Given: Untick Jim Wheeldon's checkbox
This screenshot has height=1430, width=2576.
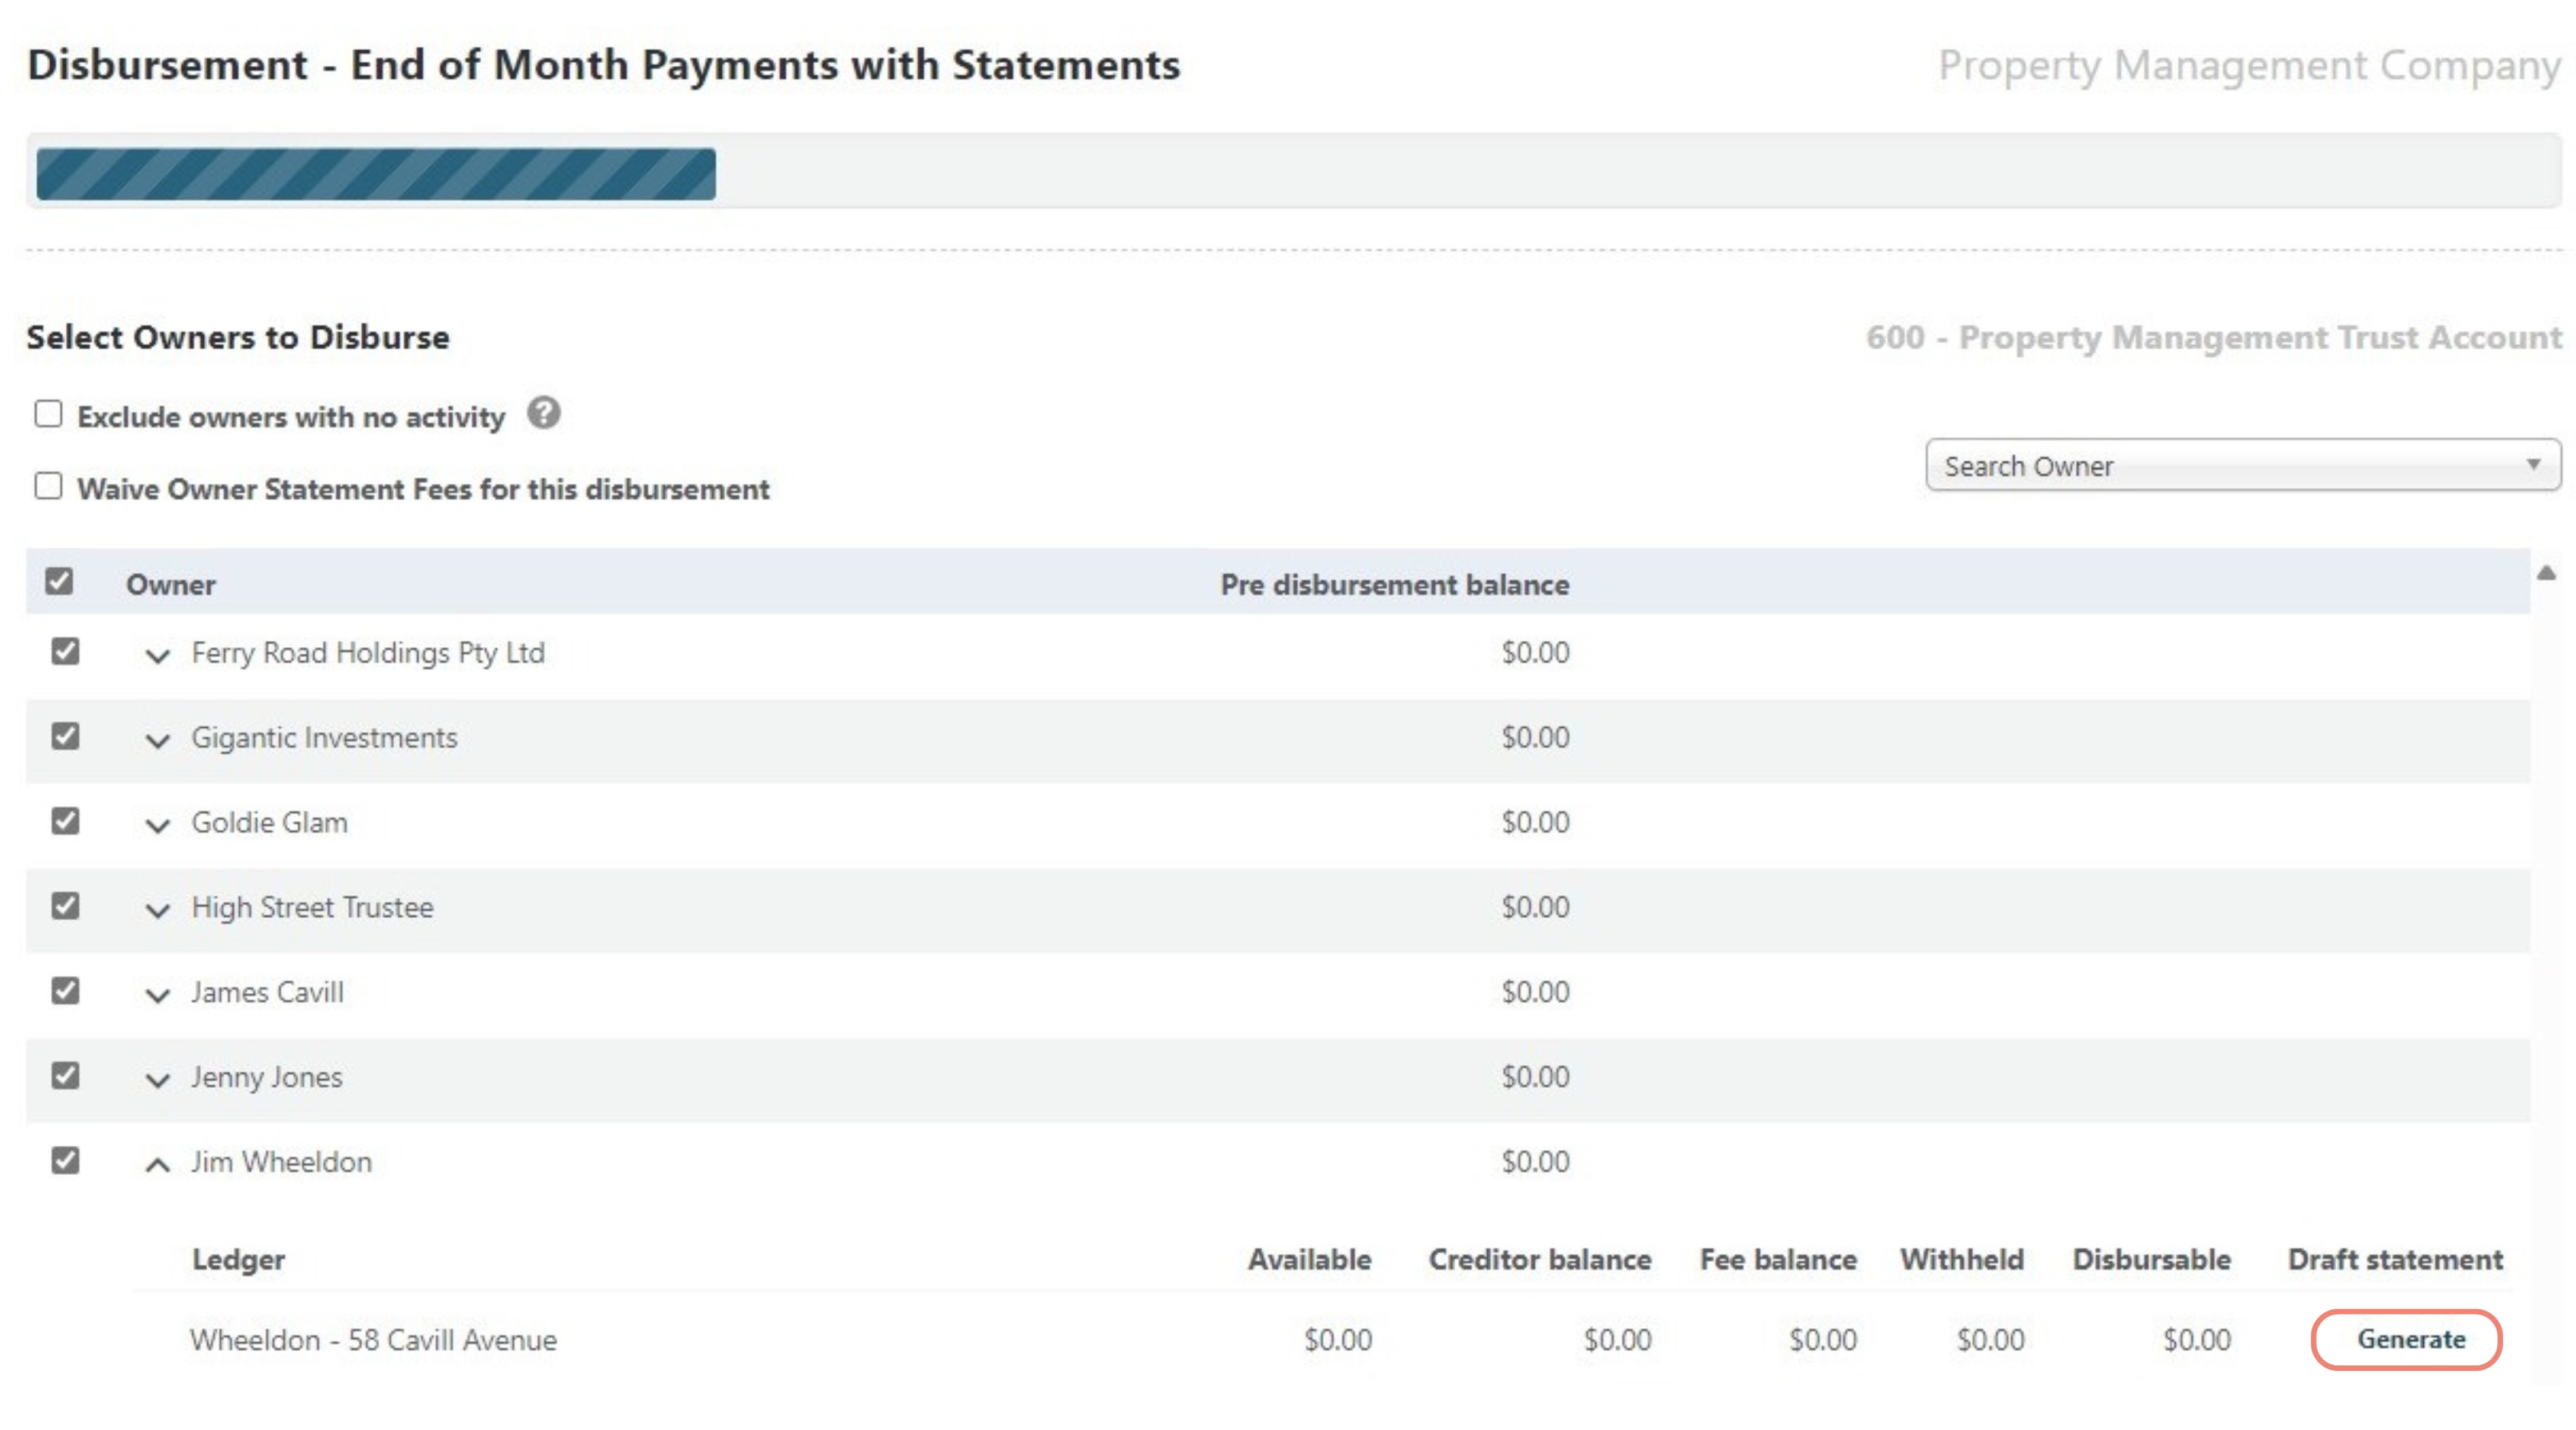Looking at the screenshot, I should tap(65, 1161).
